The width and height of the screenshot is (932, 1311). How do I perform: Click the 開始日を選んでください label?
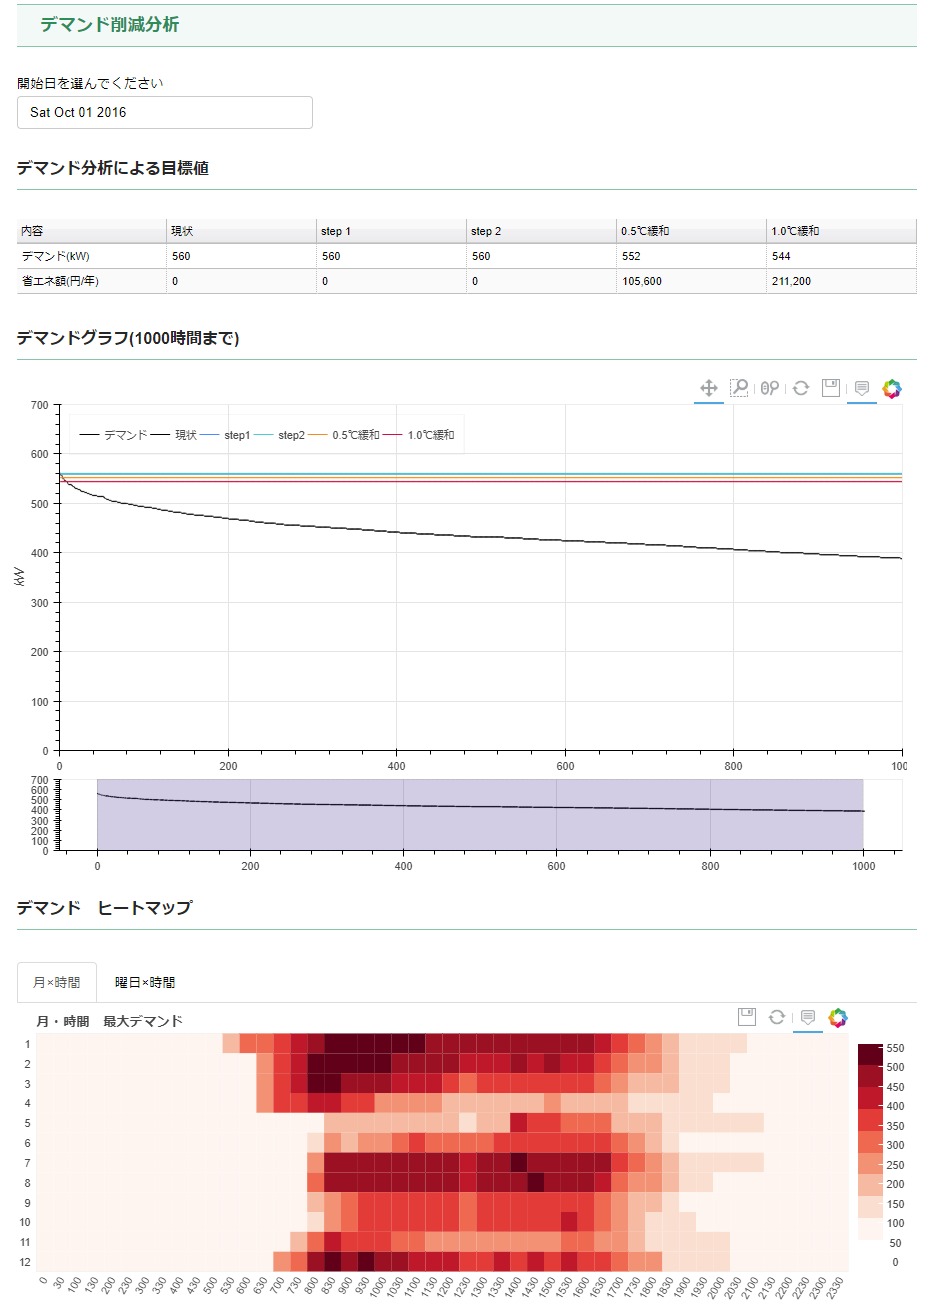pos(90,83)
